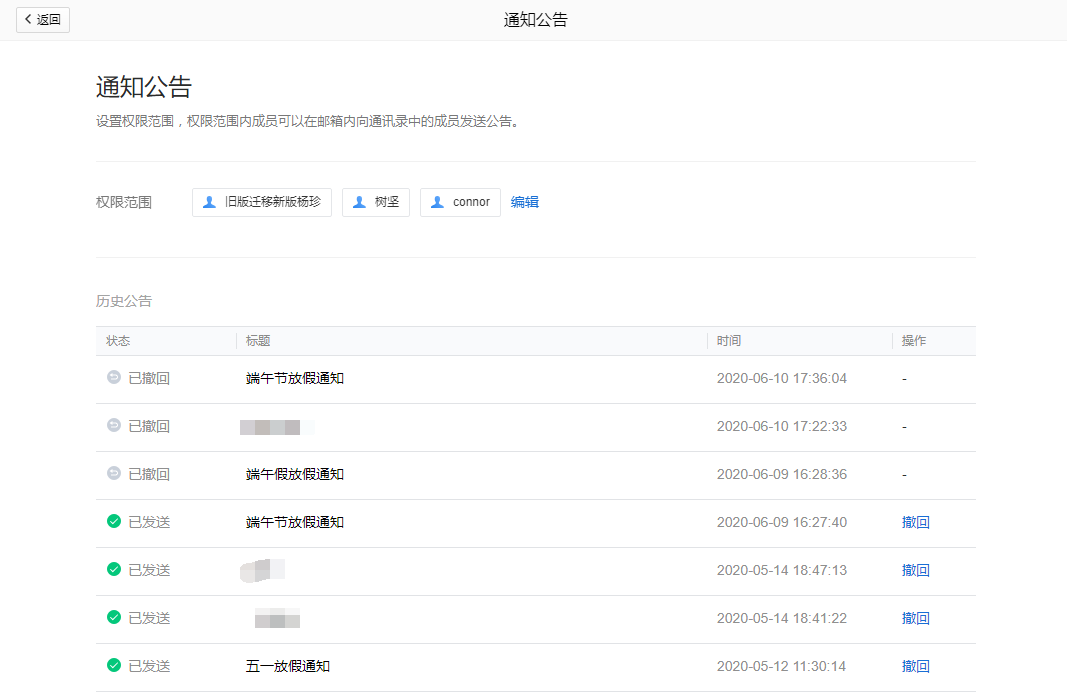Click green sent icon for 五一放假通知
The image size is (1067, 692).
click(x=114, y=666)
